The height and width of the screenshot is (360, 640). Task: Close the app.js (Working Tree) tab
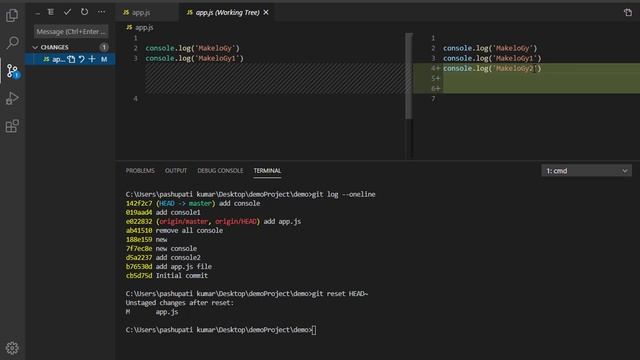click(x=266, y=13)
